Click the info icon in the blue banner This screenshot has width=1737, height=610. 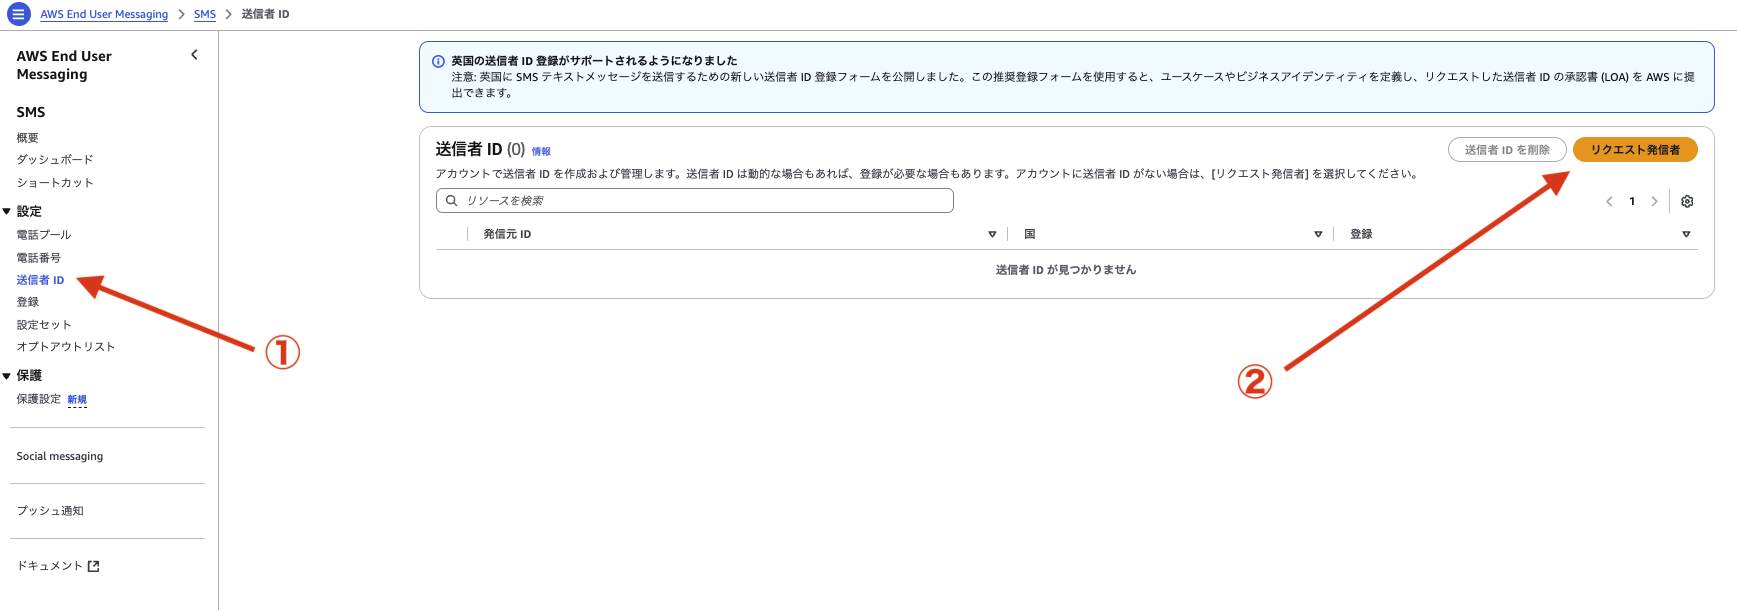(x=438, y=61)
